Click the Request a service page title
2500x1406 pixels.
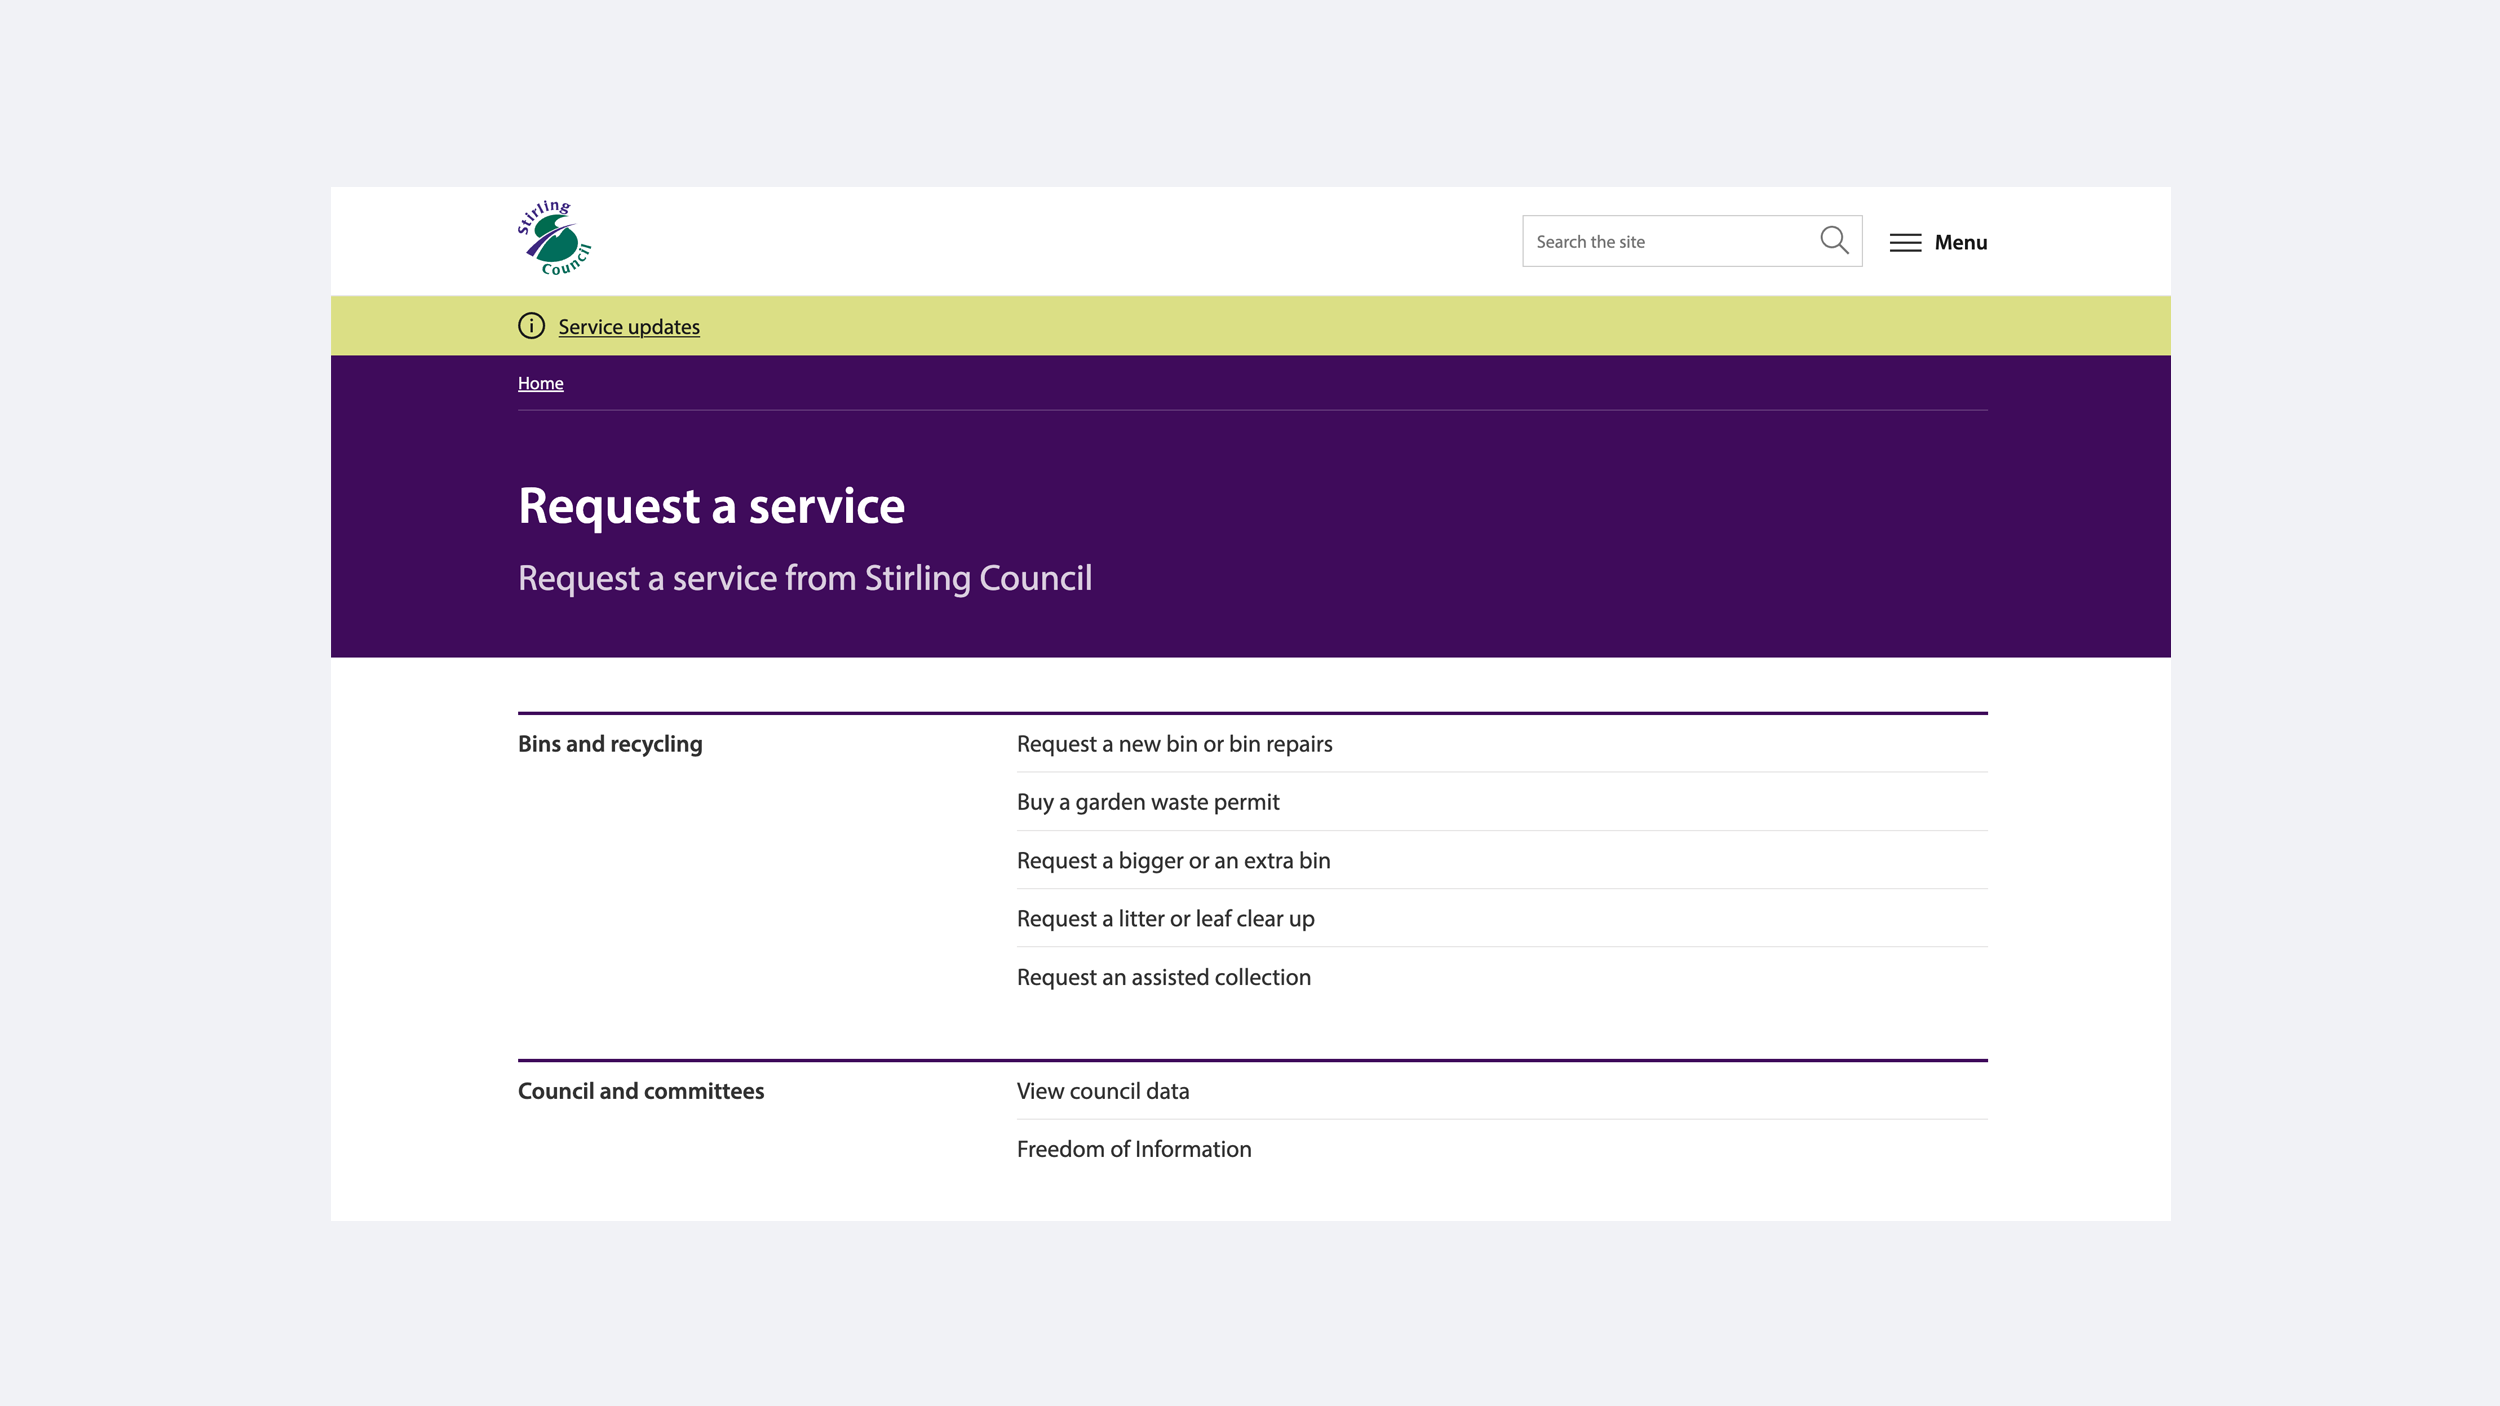tap(710, 506)
